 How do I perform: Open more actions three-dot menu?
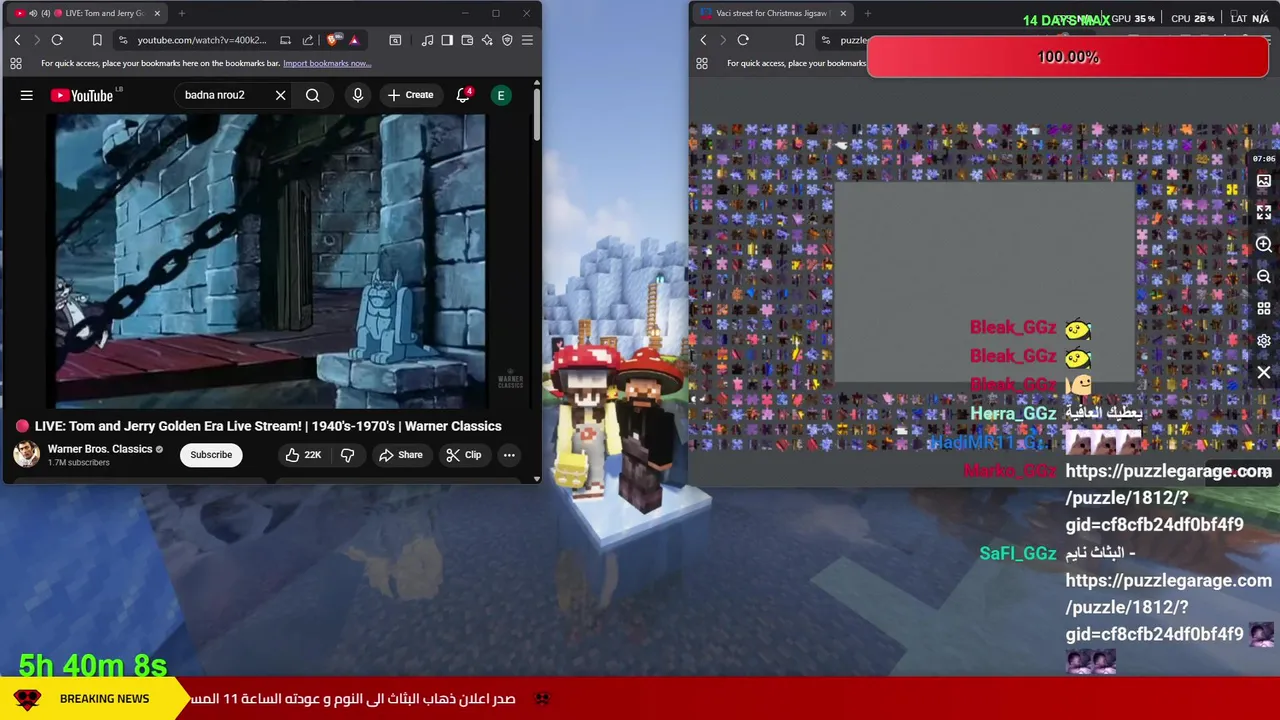[x=509, y=455]
